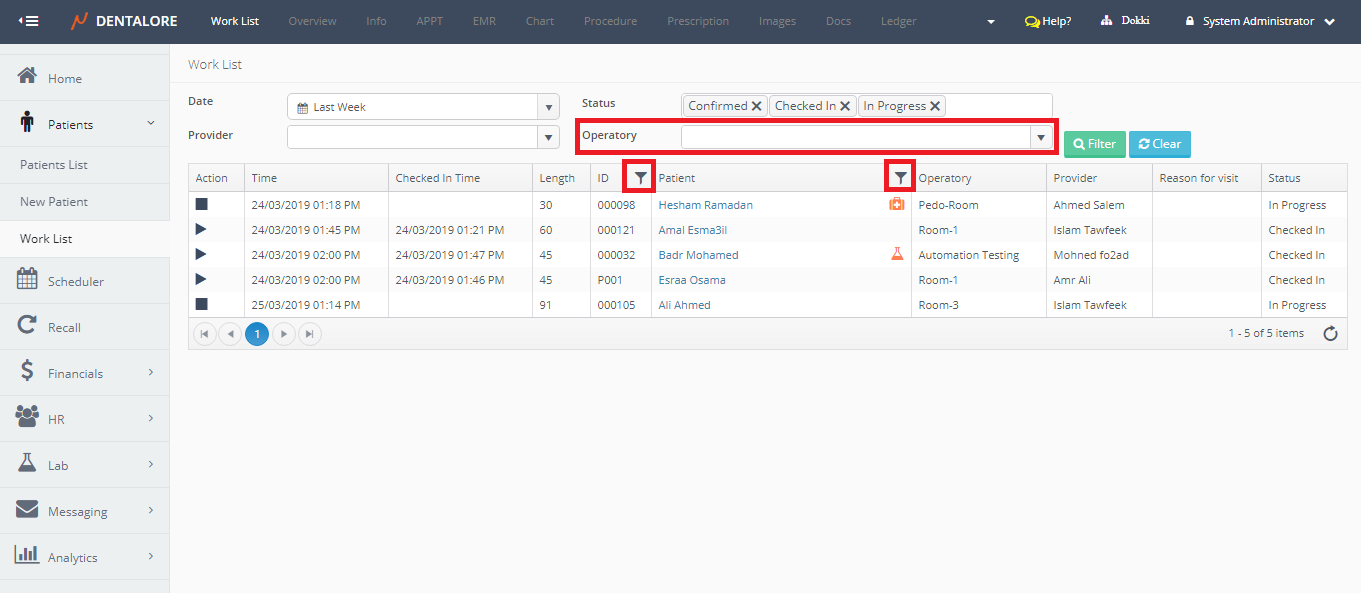Open the Scheduler sidebar item
Screen dimensions: 1361x593
75,281
